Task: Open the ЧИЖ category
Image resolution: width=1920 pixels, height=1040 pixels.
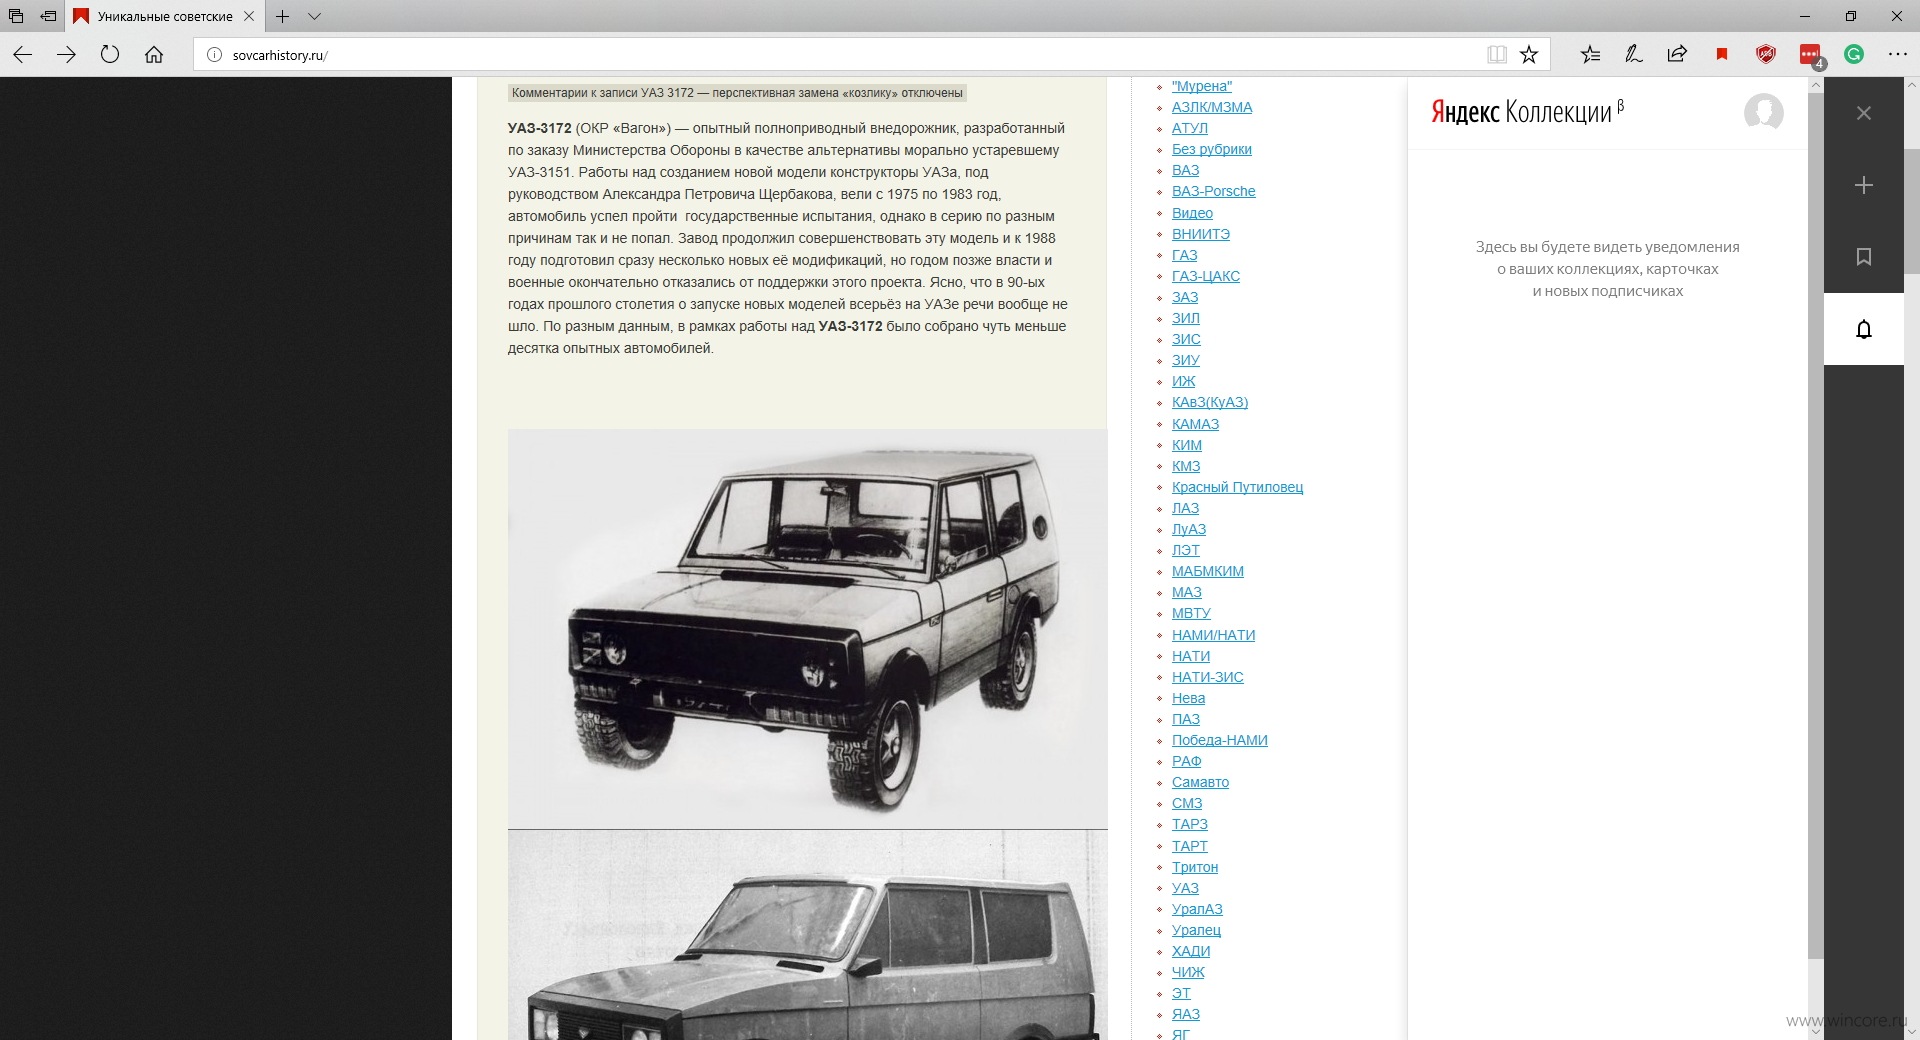Action: click(1188, 972)
